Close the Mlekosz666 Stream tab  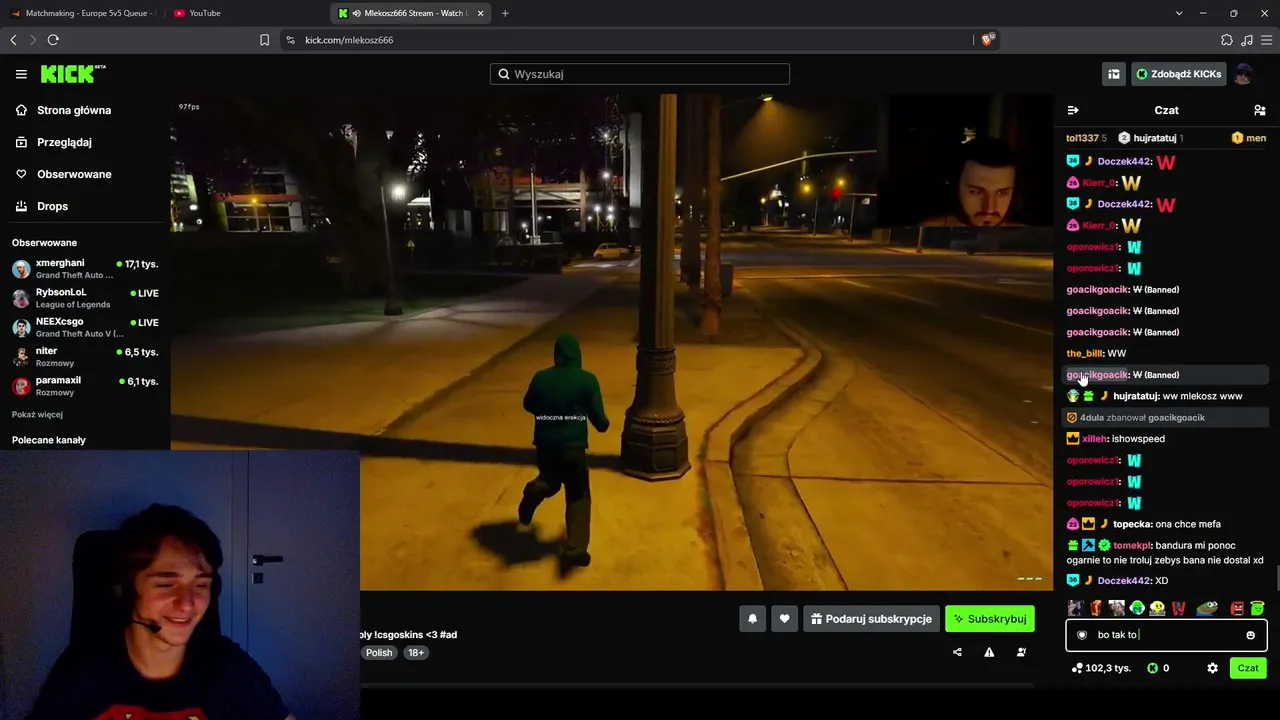tap(480, 13)
